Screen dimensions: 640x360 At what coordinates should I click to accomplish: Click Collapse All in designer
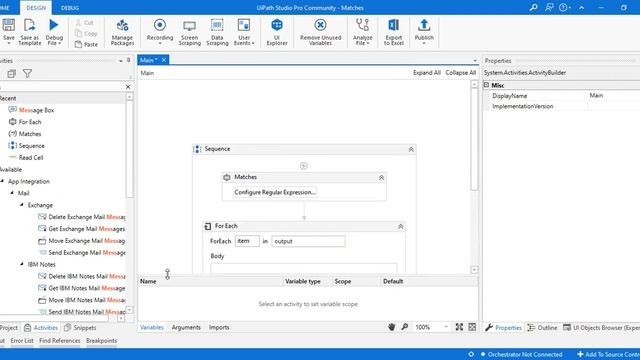coord(460,73)
